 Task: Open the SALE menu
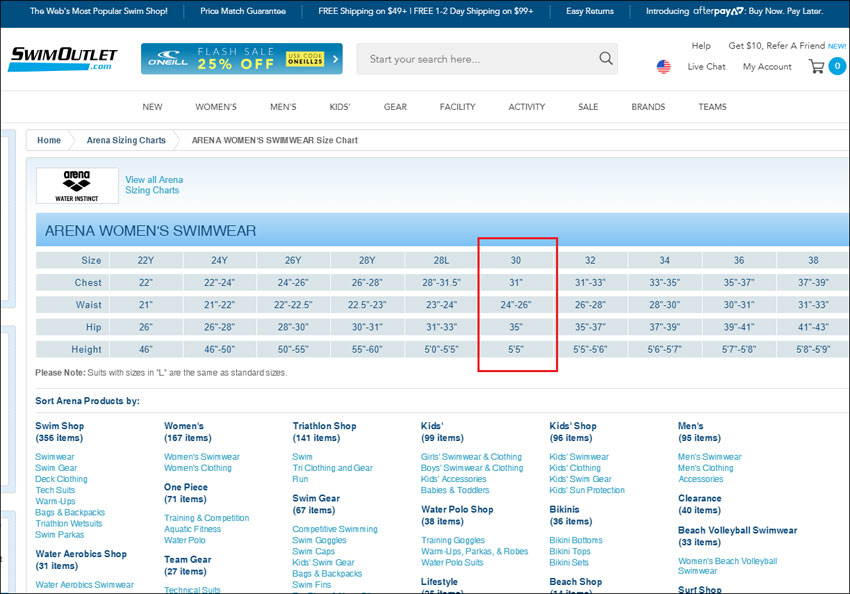pos(588,107)
